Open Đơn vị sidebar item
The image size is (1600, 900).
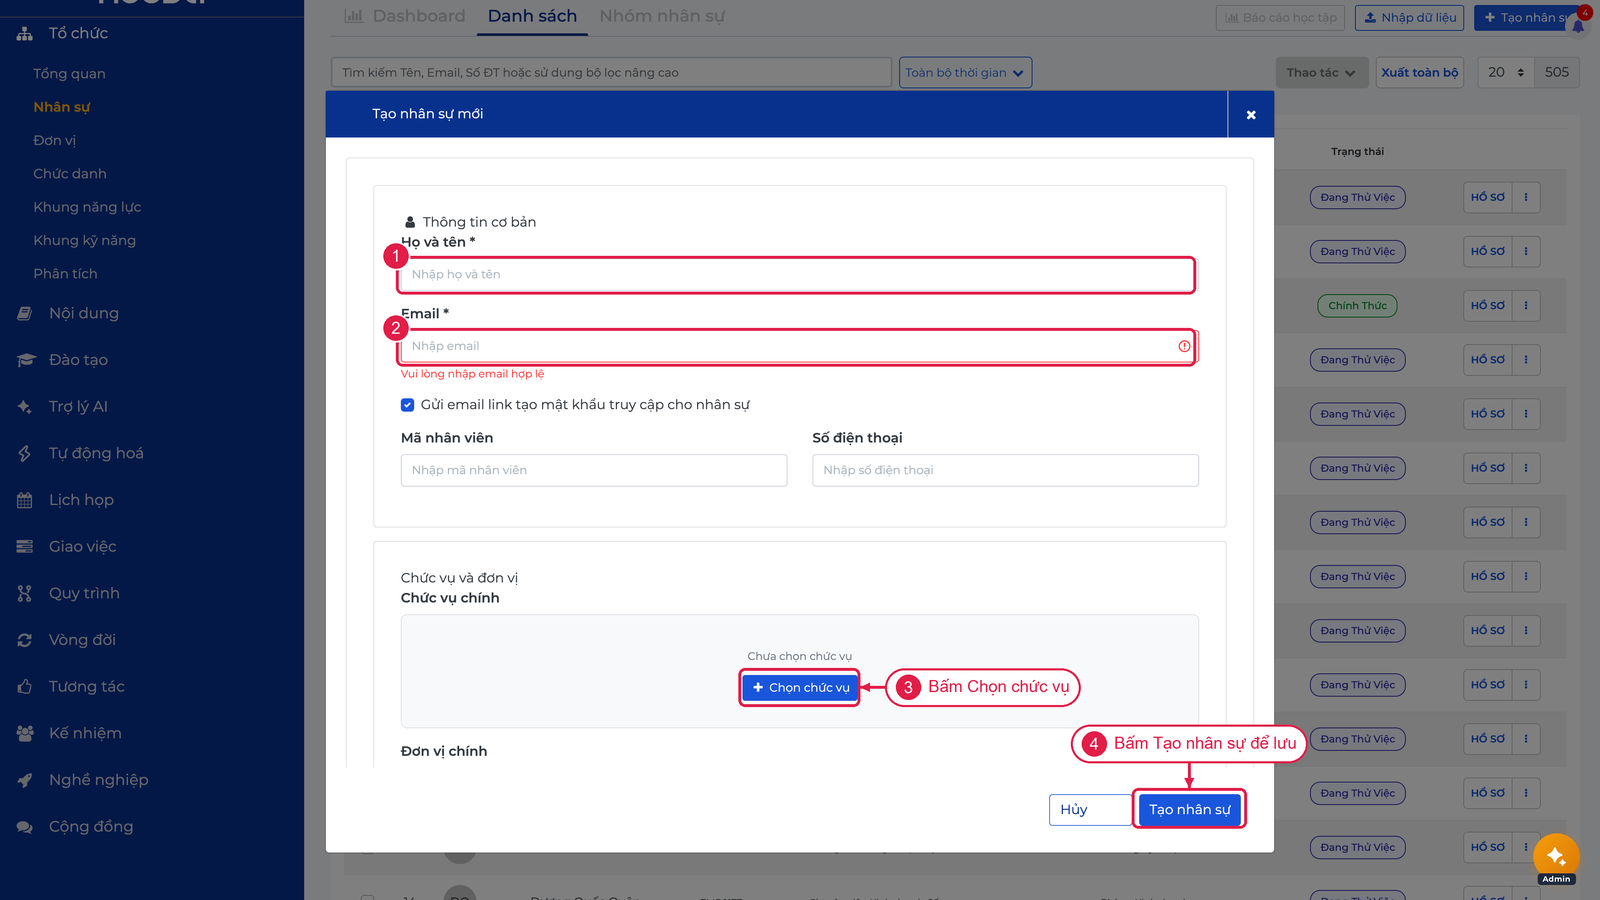pos(54,140)
